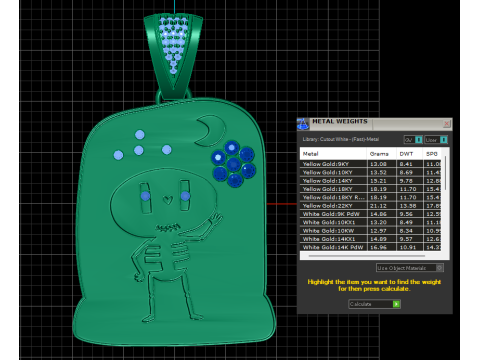480x360 pixels.
Task: Select the Yellow Gold:9KY row
Action: (x=370, y=164)
